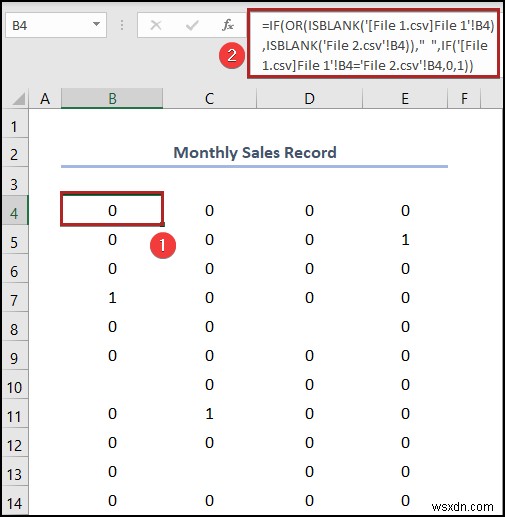
Task: Open the Insert Function fx icon
Action: pyautogui.click(x=228, y=25)
